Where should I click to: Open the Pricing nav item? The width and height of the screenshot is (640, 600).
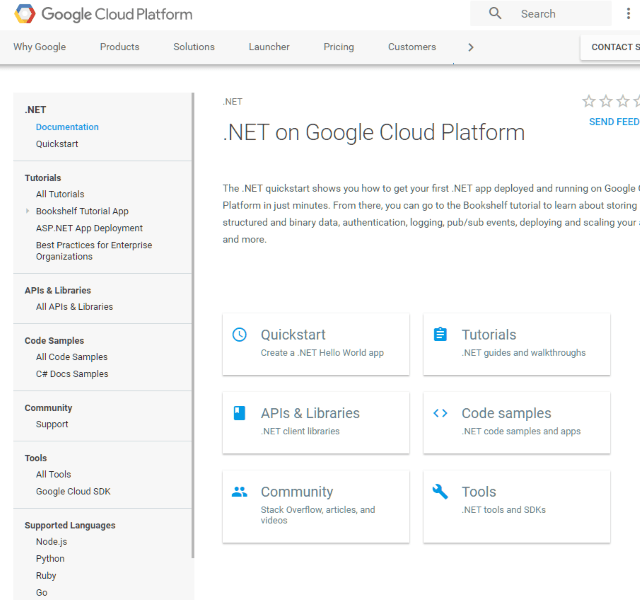339,47
